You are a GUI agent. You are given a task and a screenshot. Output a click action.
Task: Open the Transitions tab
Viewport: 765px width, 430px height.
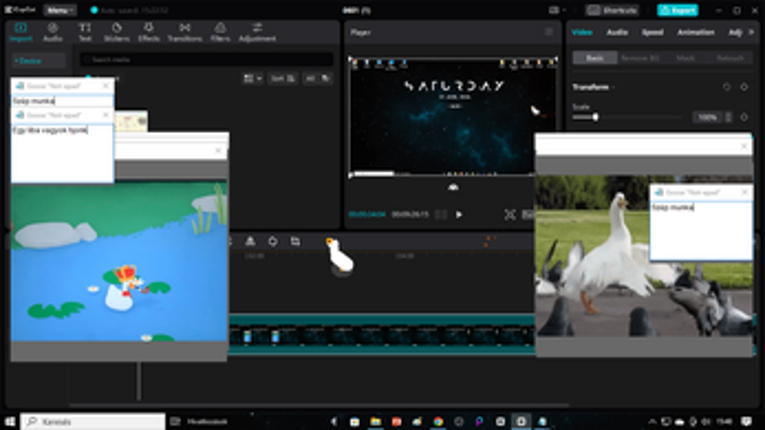coord(184,32)
